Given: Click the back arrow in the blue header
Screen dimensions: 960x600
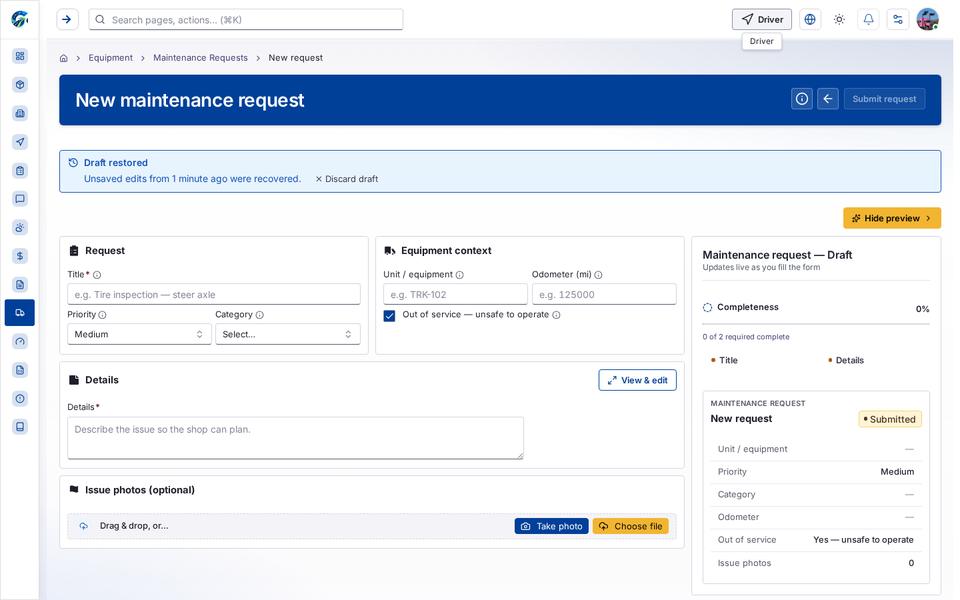Looking at the screenshot, I should pyautogui.click(x=828, y=99).
